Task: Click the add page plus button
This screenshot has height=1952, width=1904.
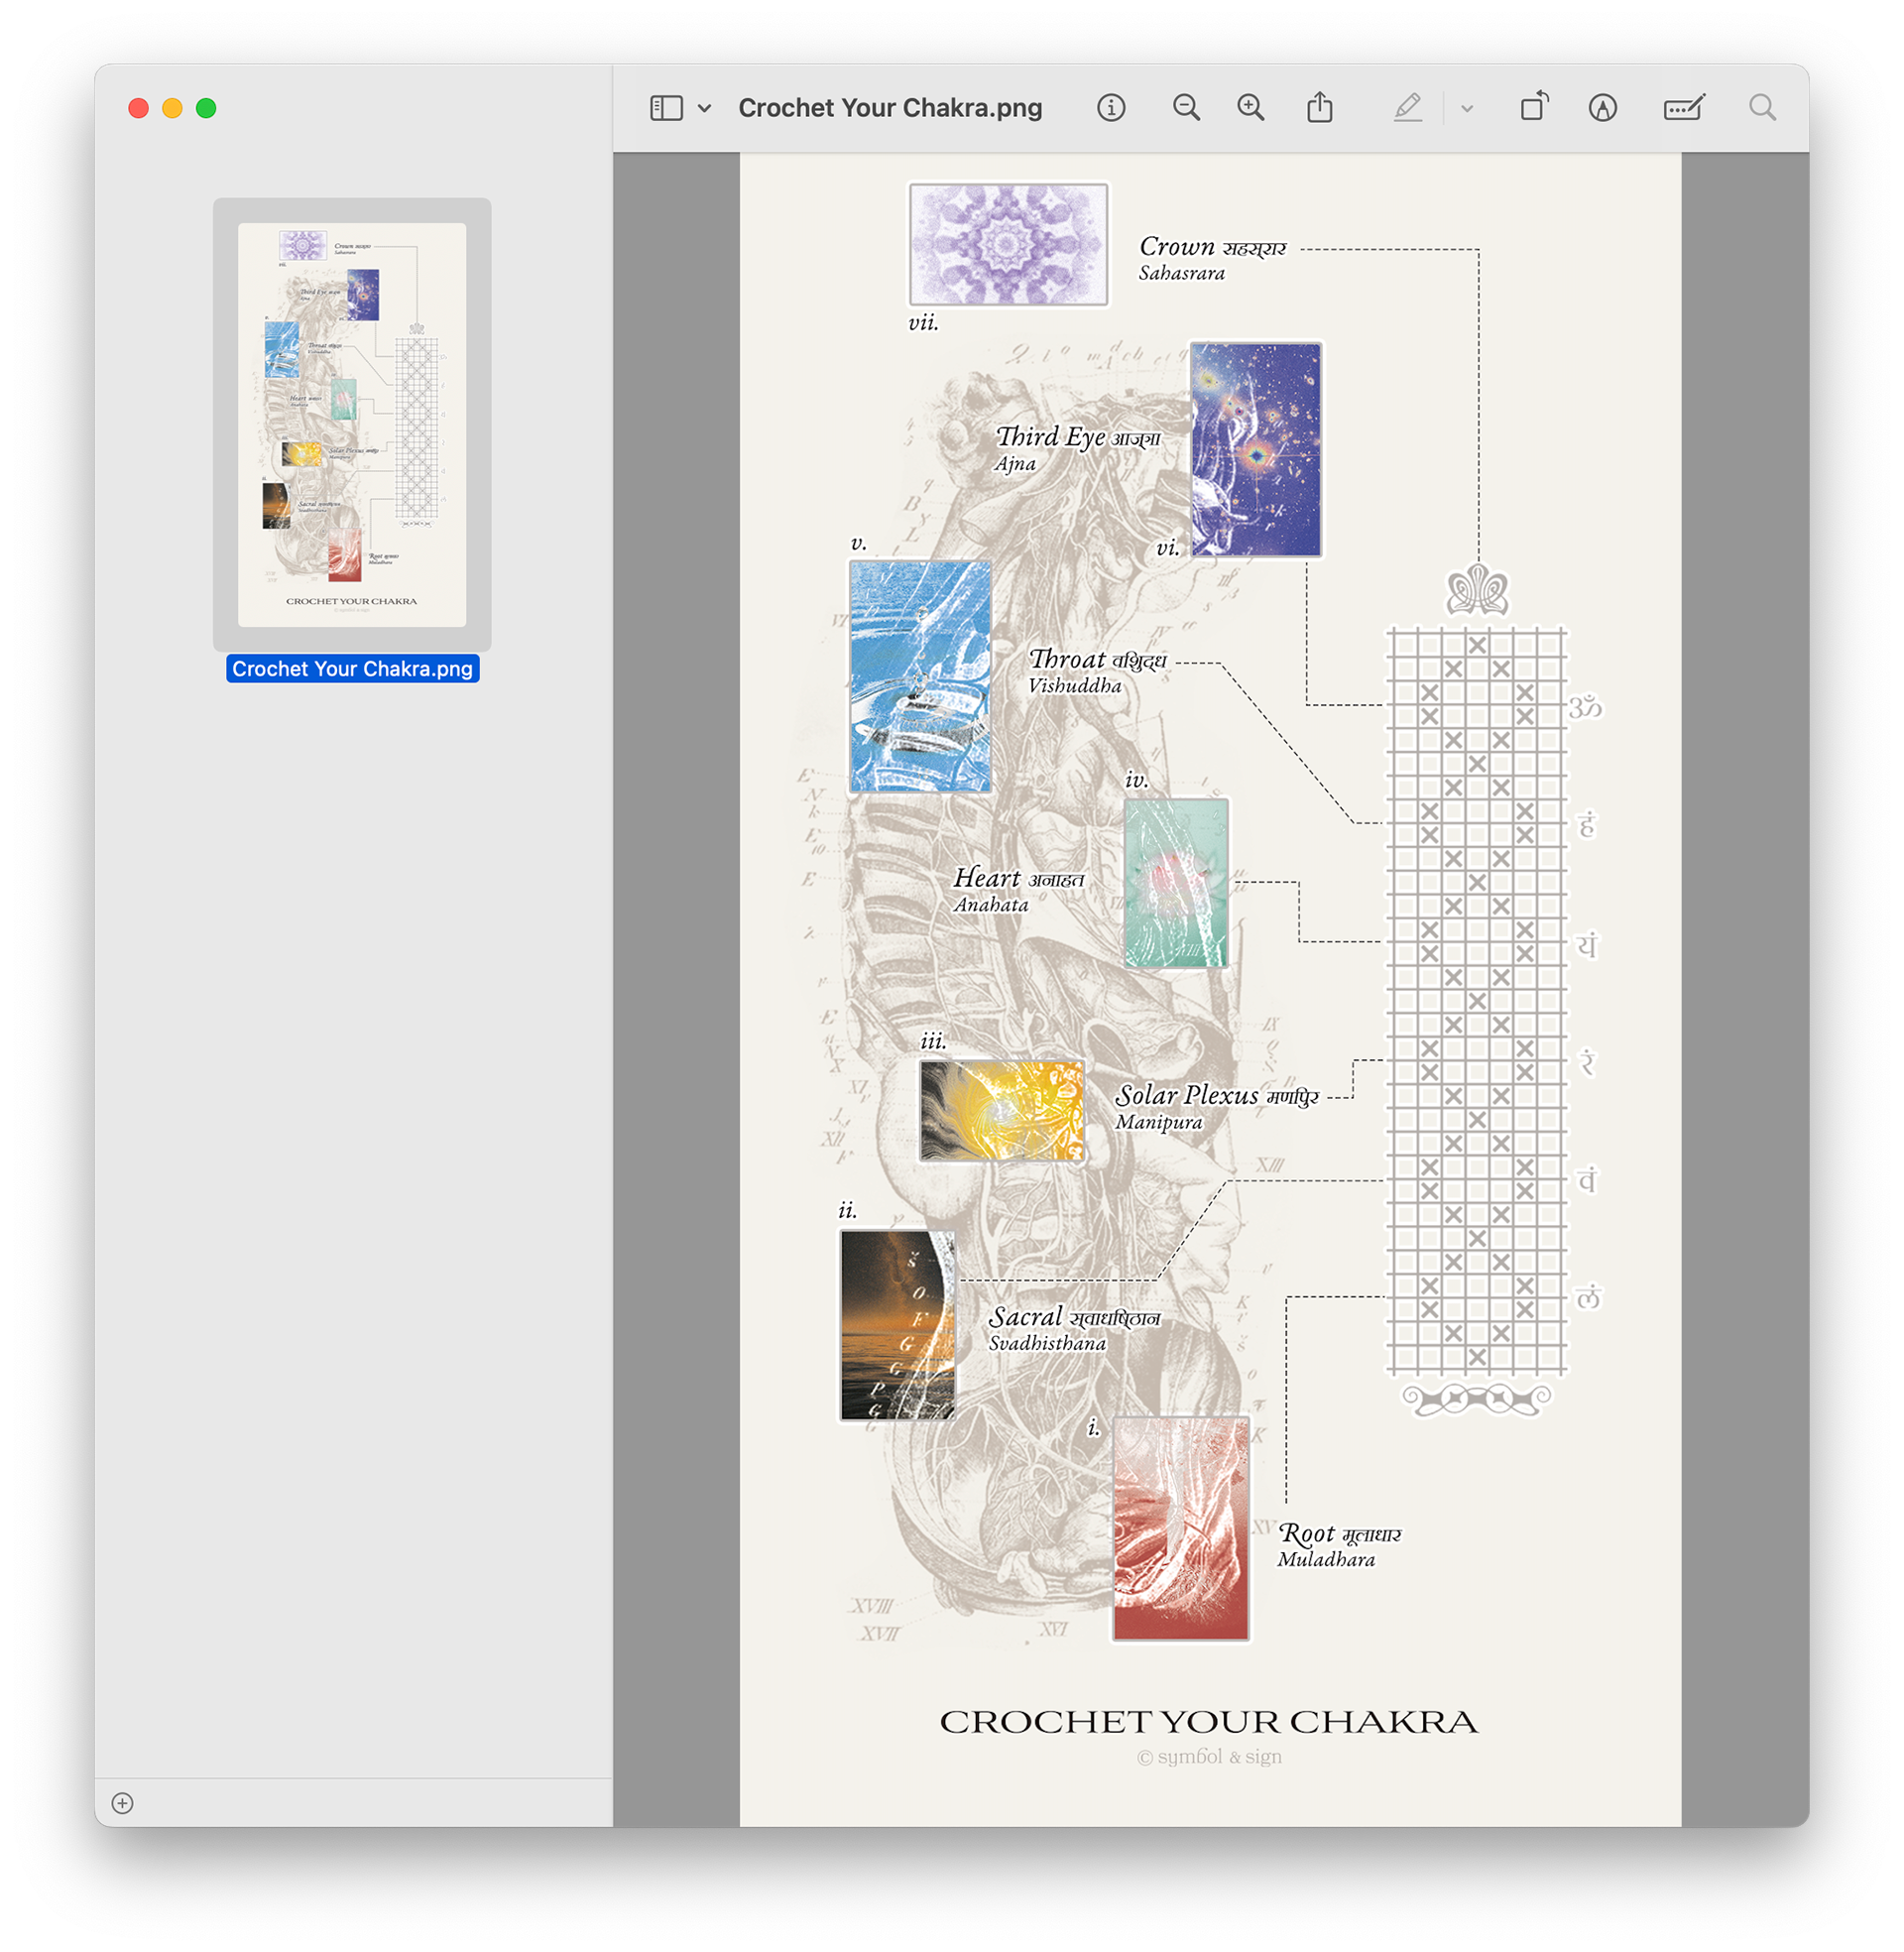Action: 123,1802
